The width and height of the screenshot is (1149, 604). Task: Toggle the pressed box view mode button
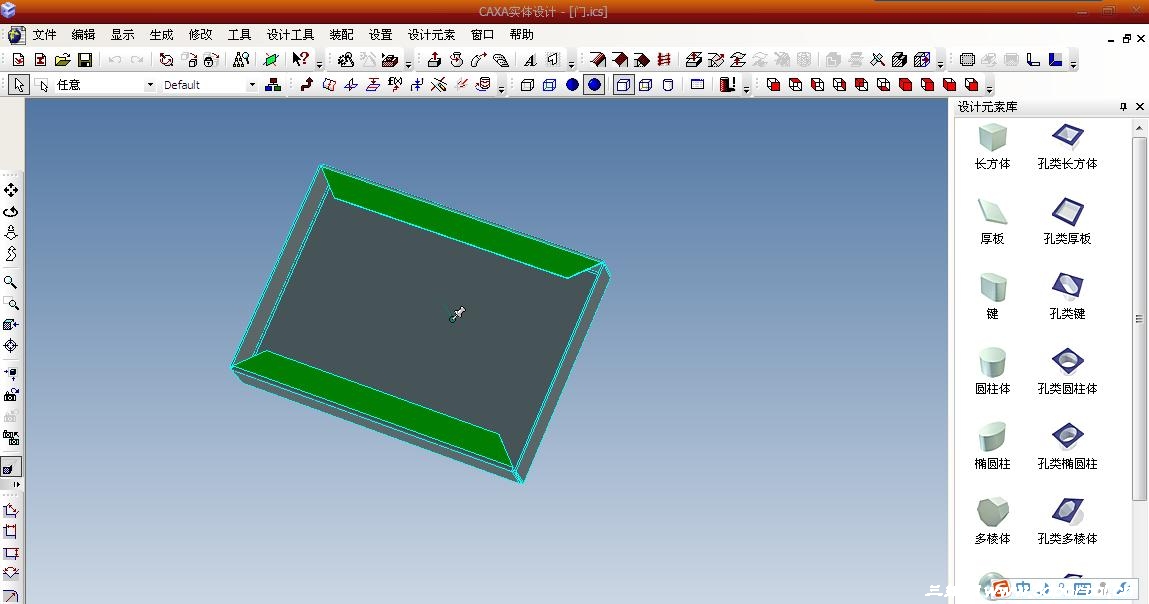623,85
